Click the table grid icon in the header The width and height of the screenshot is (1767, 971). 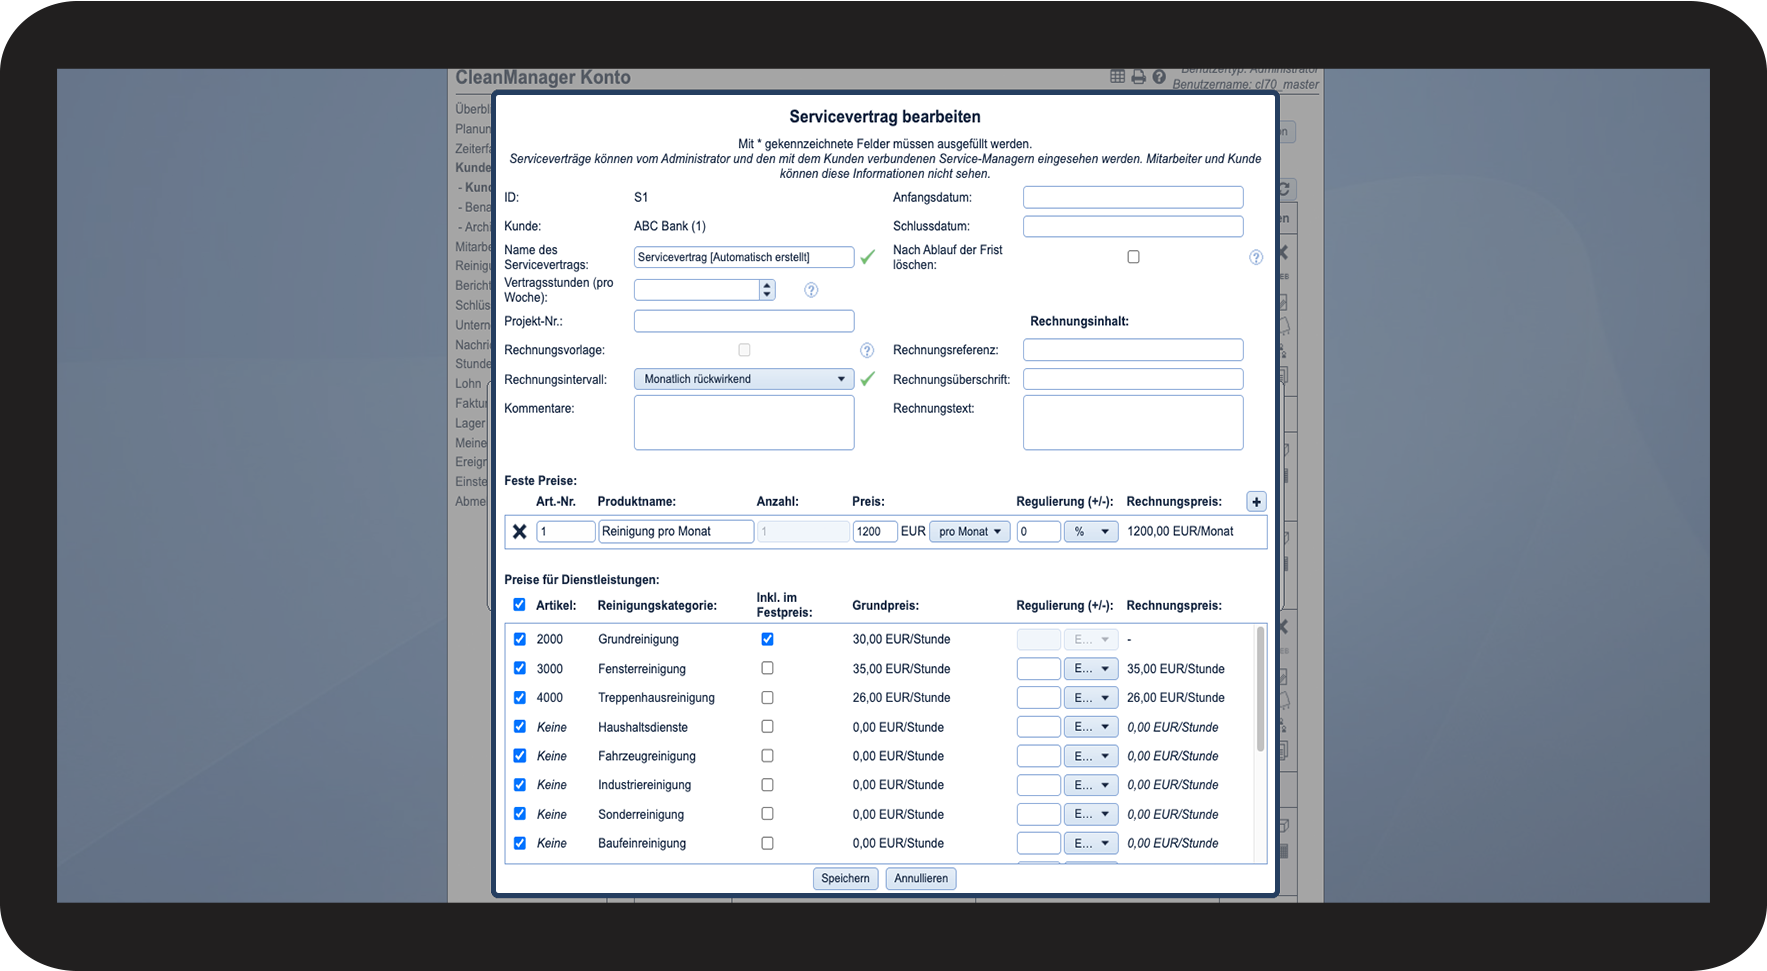1118,77
